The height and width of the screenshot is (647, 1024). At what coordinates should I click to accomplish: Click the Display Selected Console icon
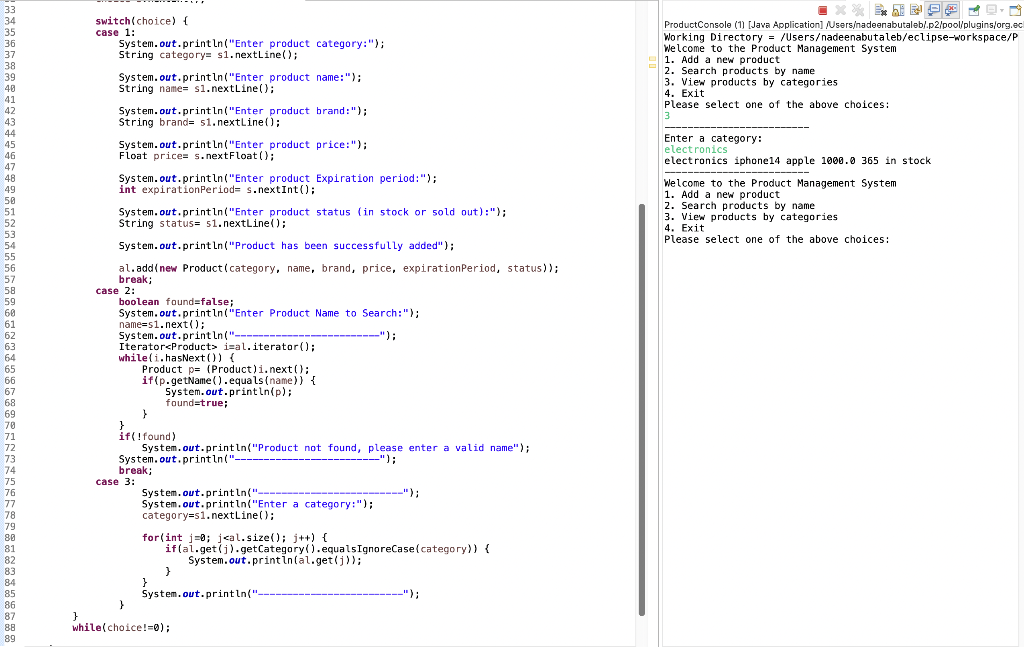click(990, 9)
